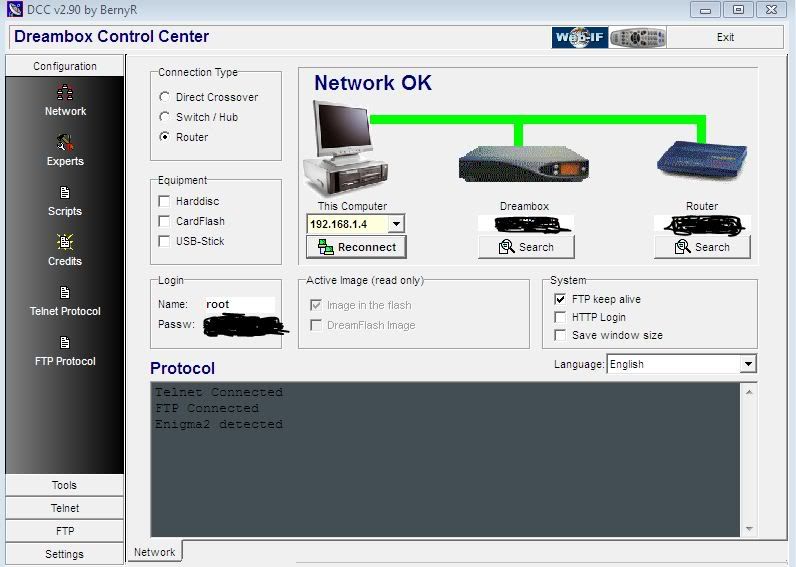Viewport: 796px width, 567px height.
Task: Click the Dreambox receiver image
Action: point(523,164)
